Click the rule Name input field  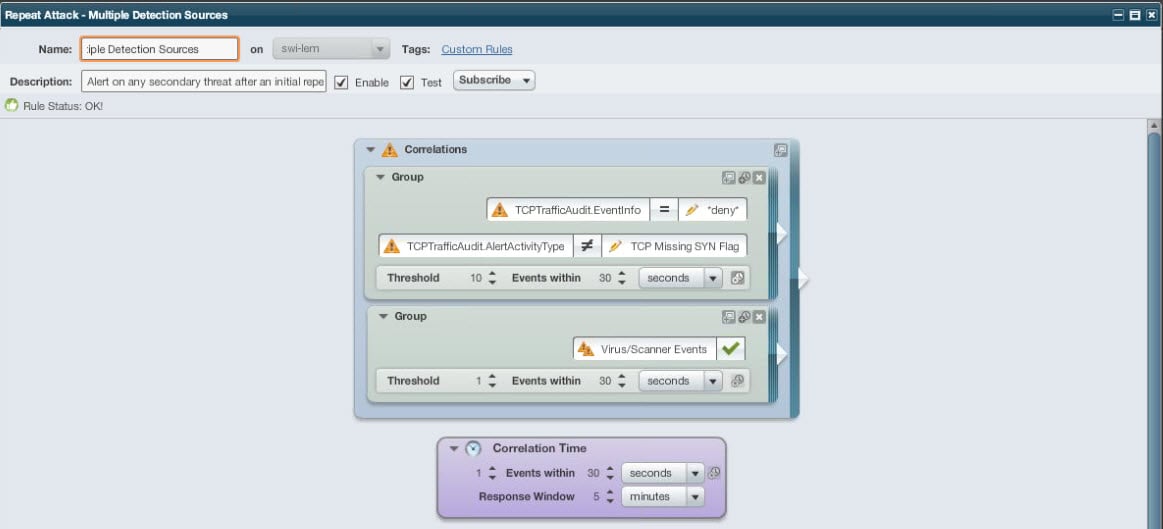point(159,50)
